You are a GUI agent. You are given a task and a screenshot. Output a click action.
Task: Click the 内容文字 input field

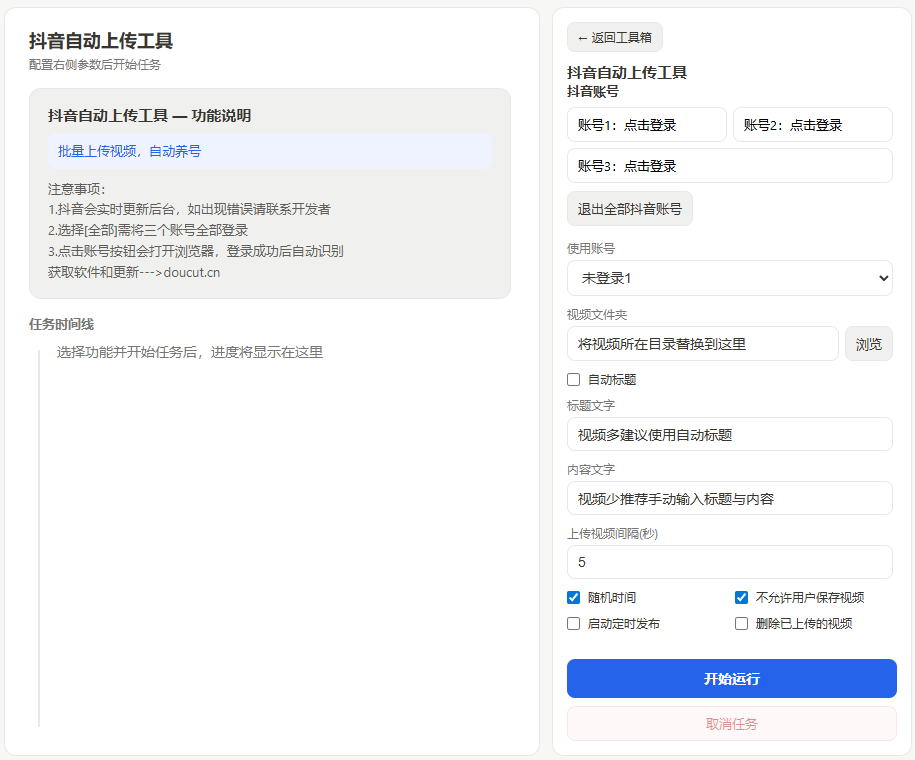point(729,498)
